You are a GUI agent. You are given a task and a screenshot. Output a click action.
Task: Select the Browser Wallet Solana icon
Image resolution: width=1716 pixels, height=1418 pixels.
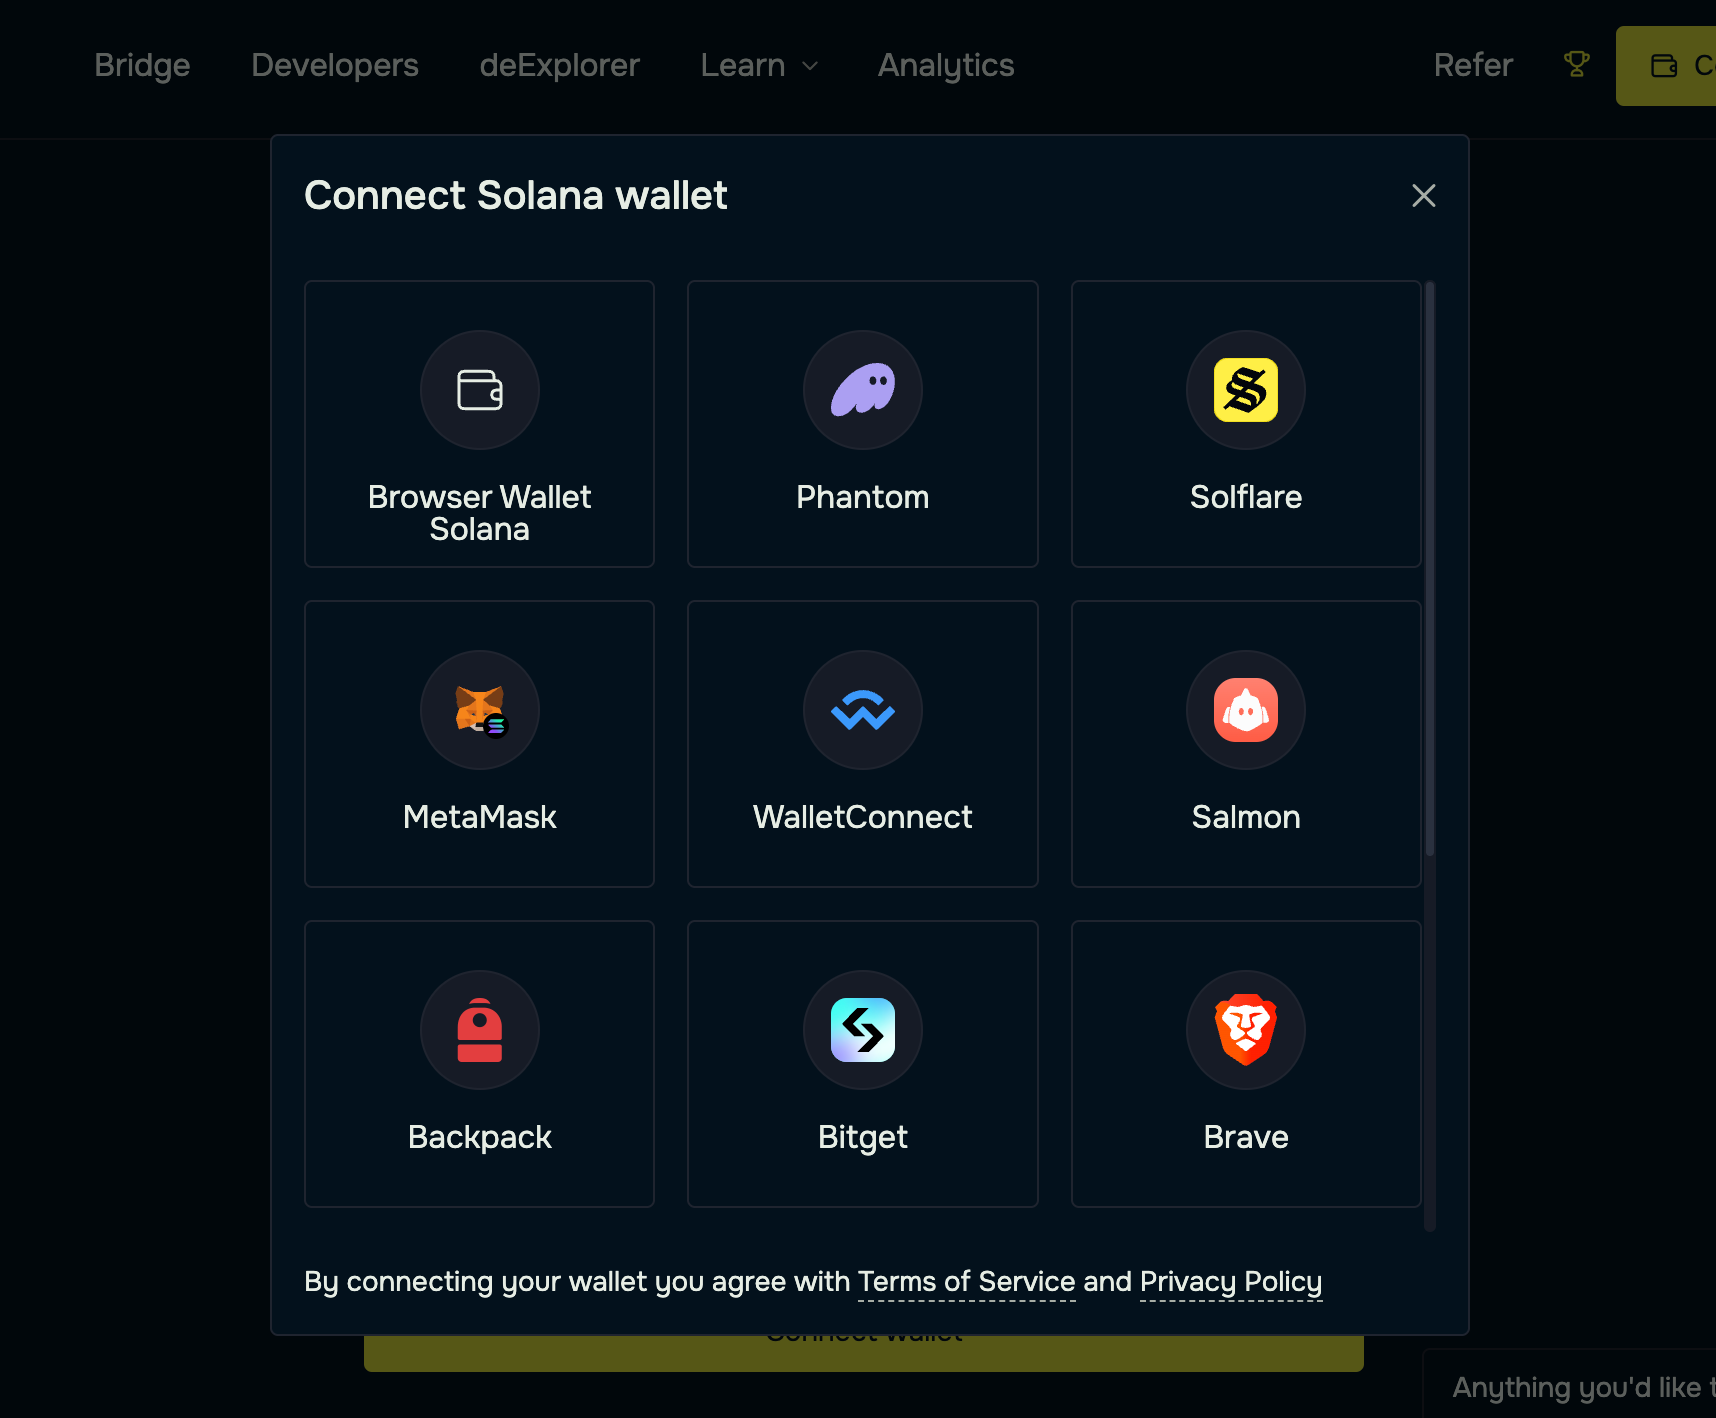[479, 390]
